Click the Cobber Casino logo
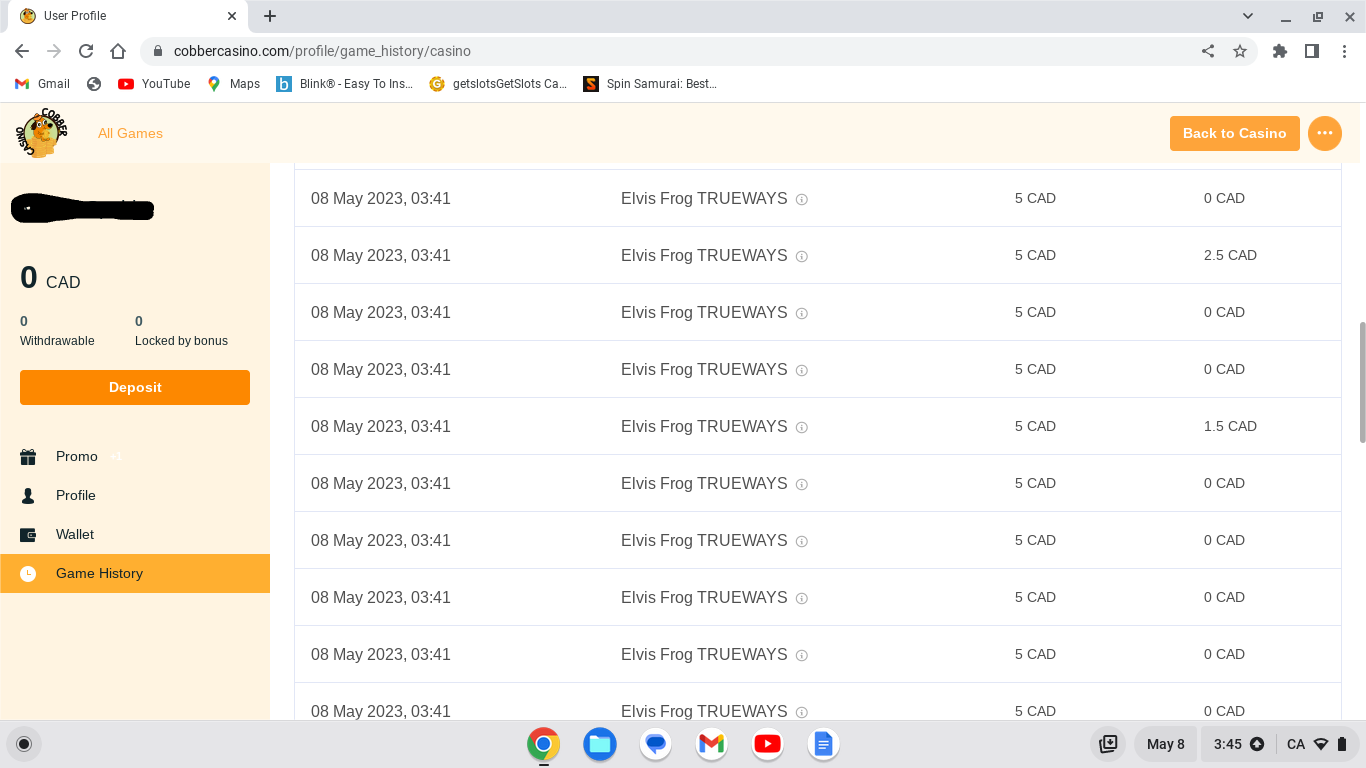 pyautogui.click(x=42, y=133)
